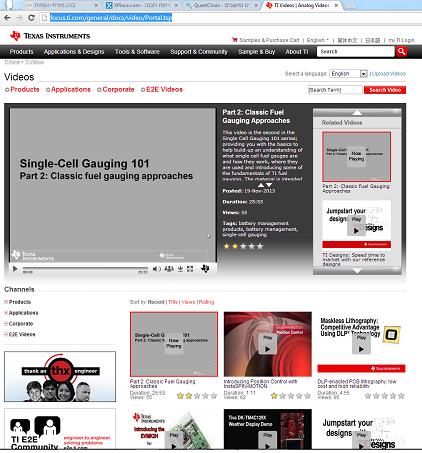
Task: Reload the page with browser refresh icon
Action: (x=31, y=18)
